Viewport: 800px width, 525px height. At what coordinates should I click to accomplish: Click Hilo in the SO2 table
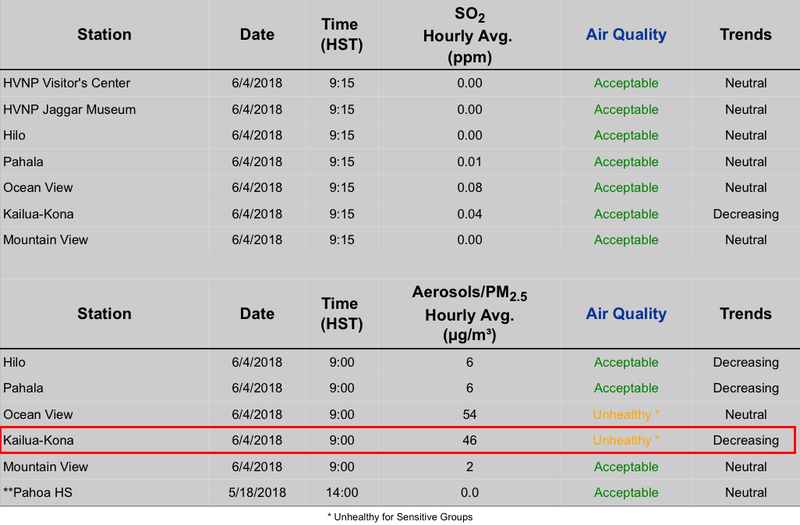click(14, 135)
